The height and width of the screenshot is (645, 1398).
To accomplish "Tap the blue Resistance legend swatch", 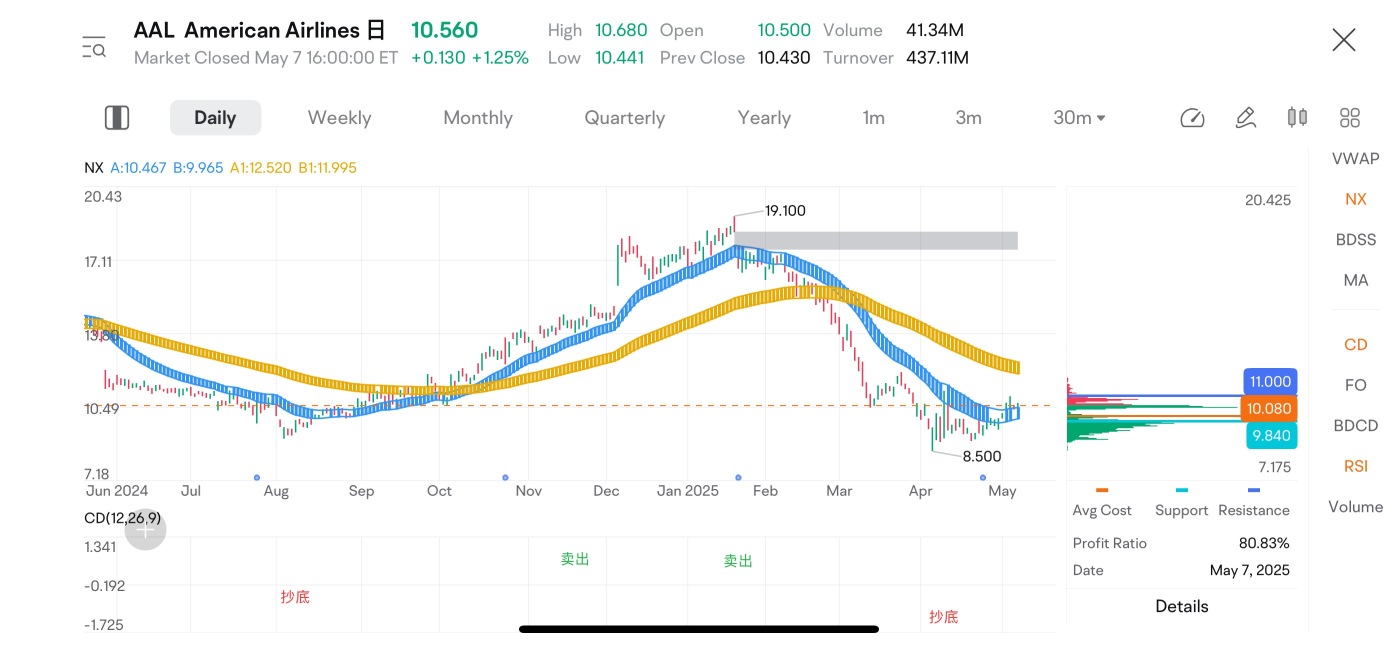I will (1254, 490).
